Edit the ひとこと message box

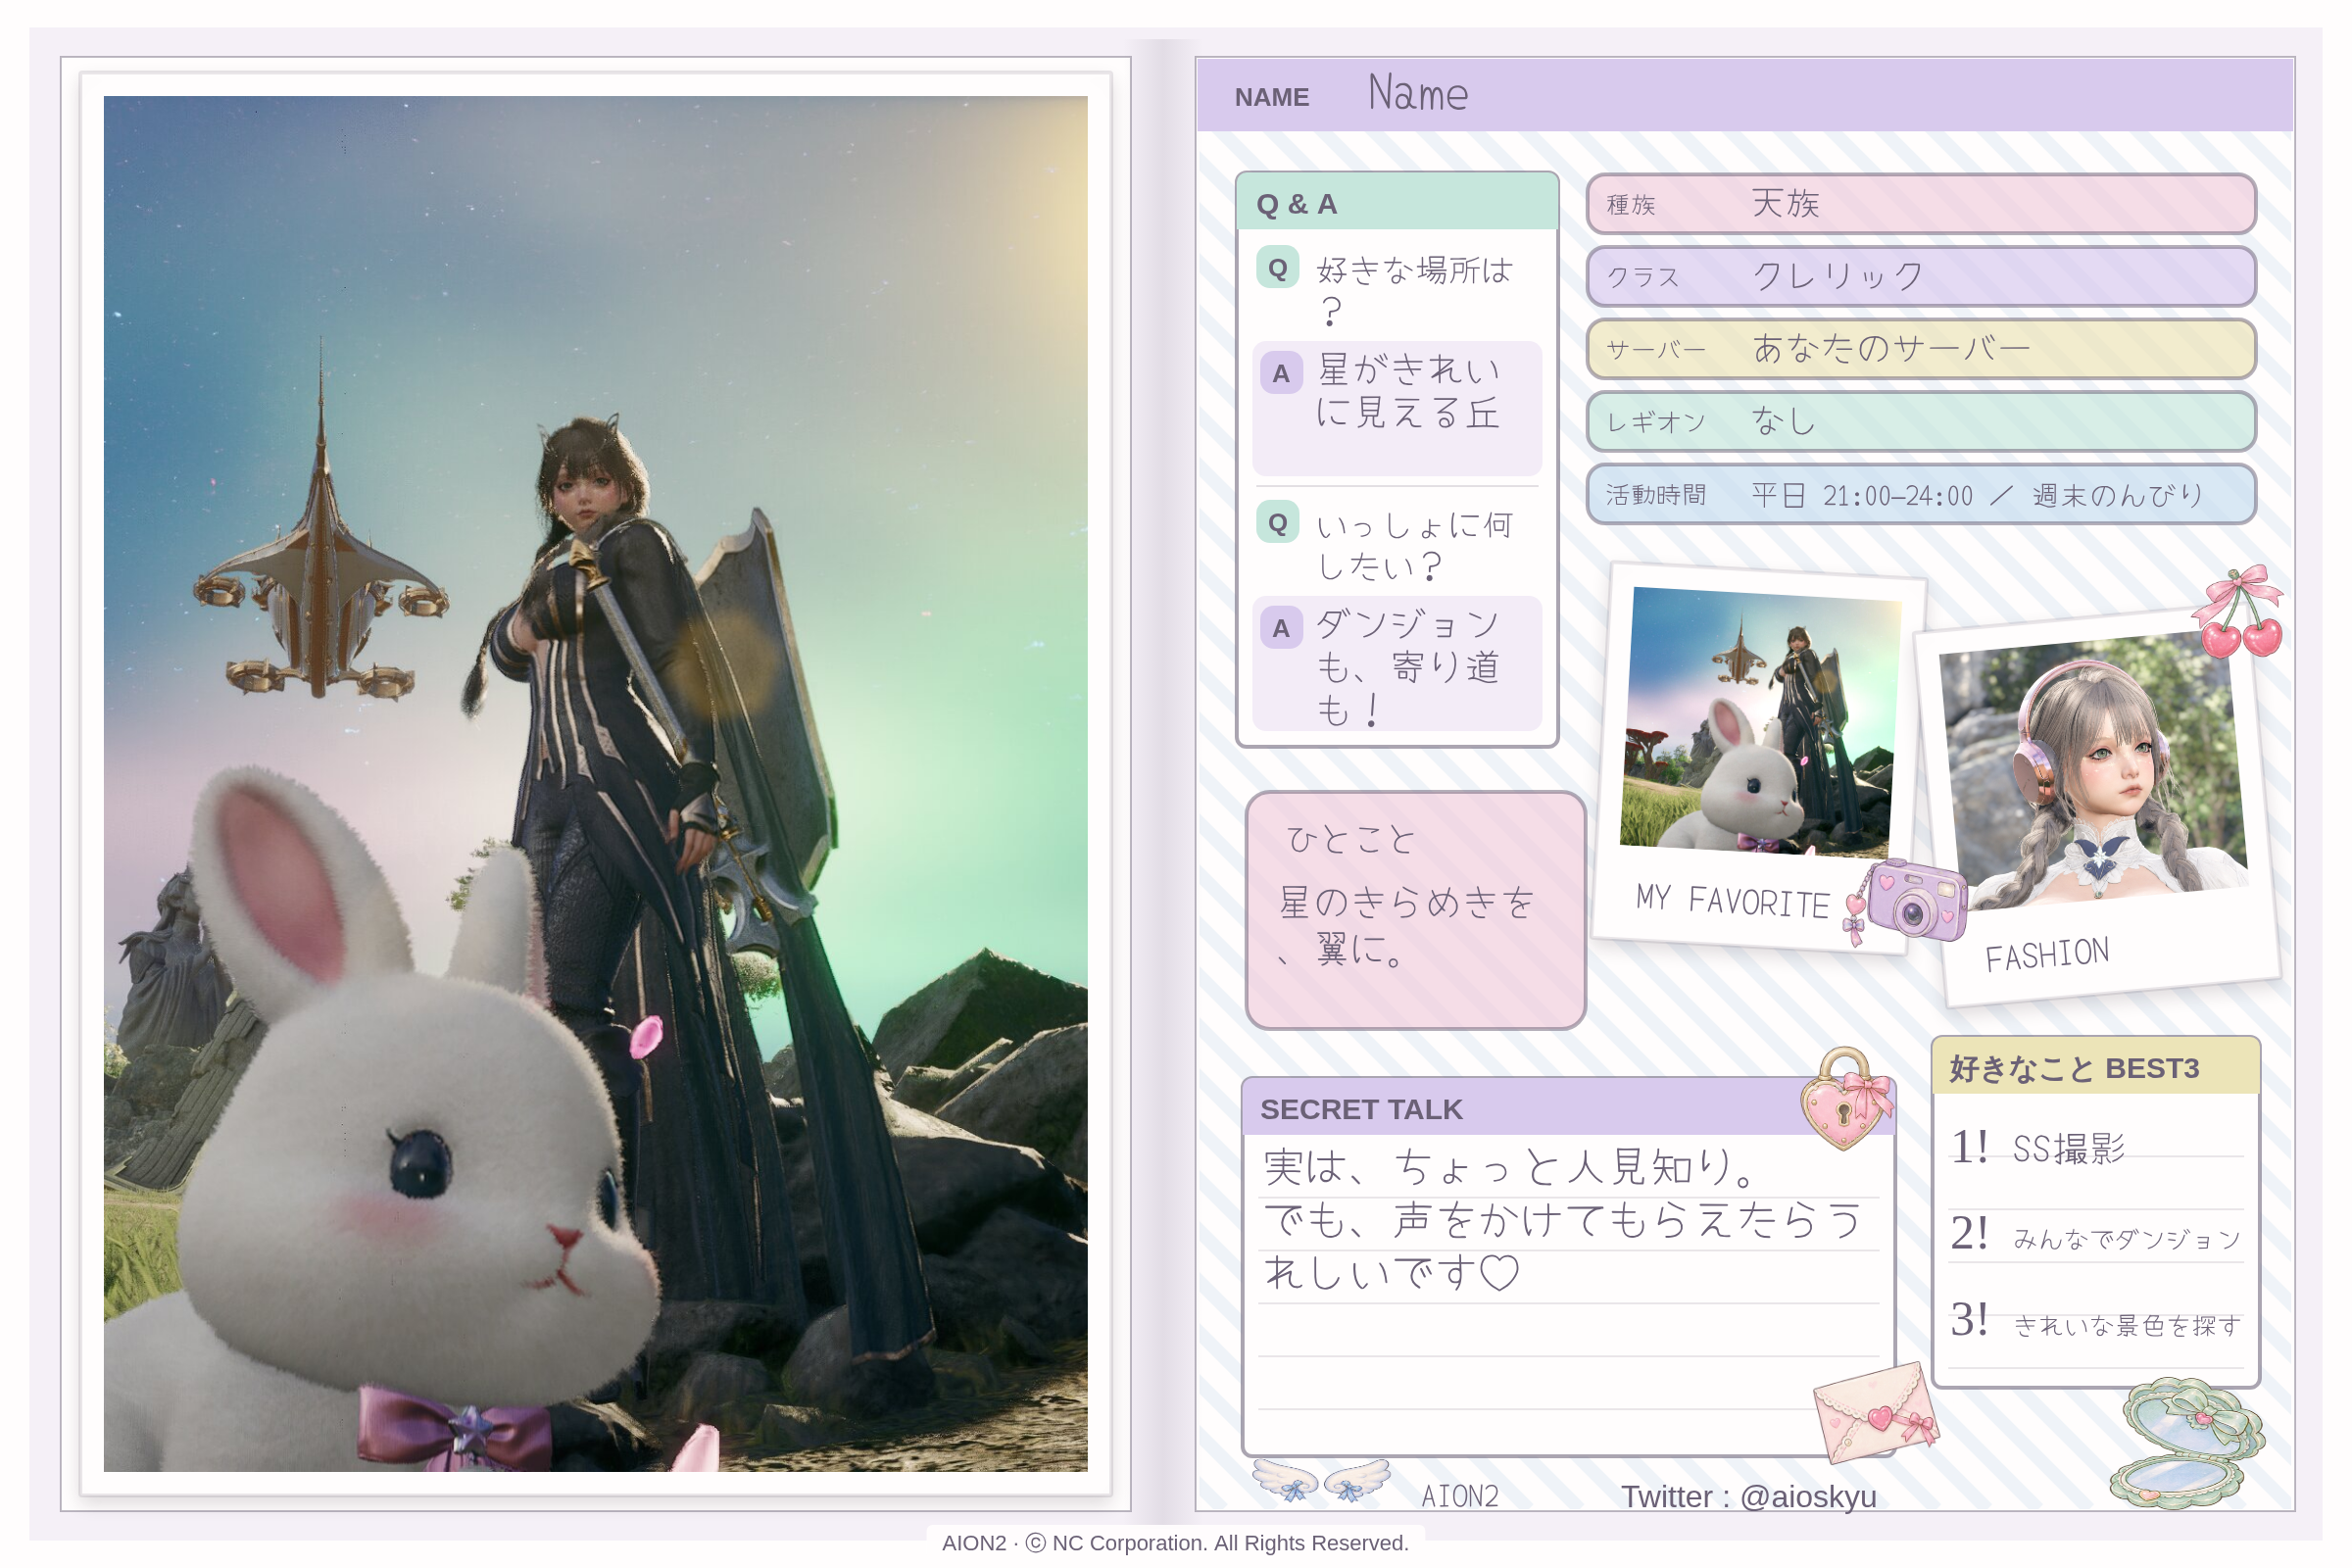[x=1415, y=910]
